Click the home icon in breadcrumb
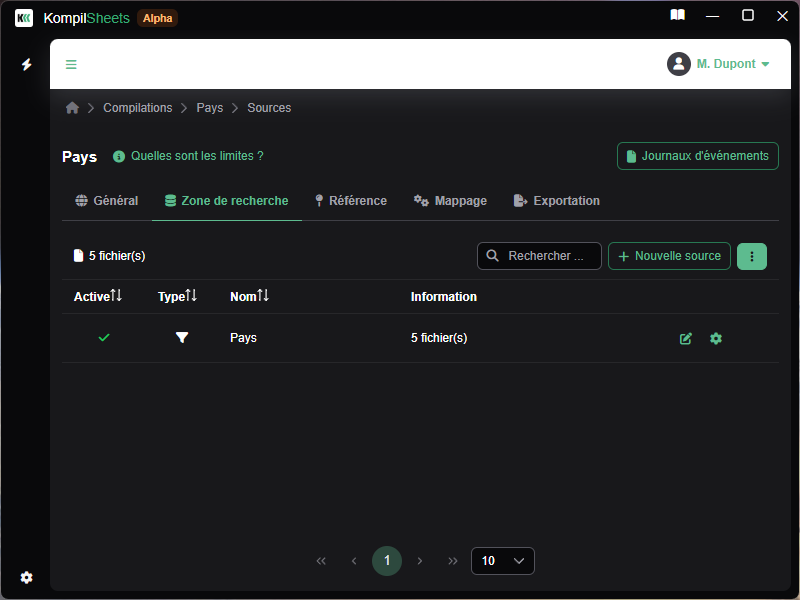800x600 pixels. (72, 108)
